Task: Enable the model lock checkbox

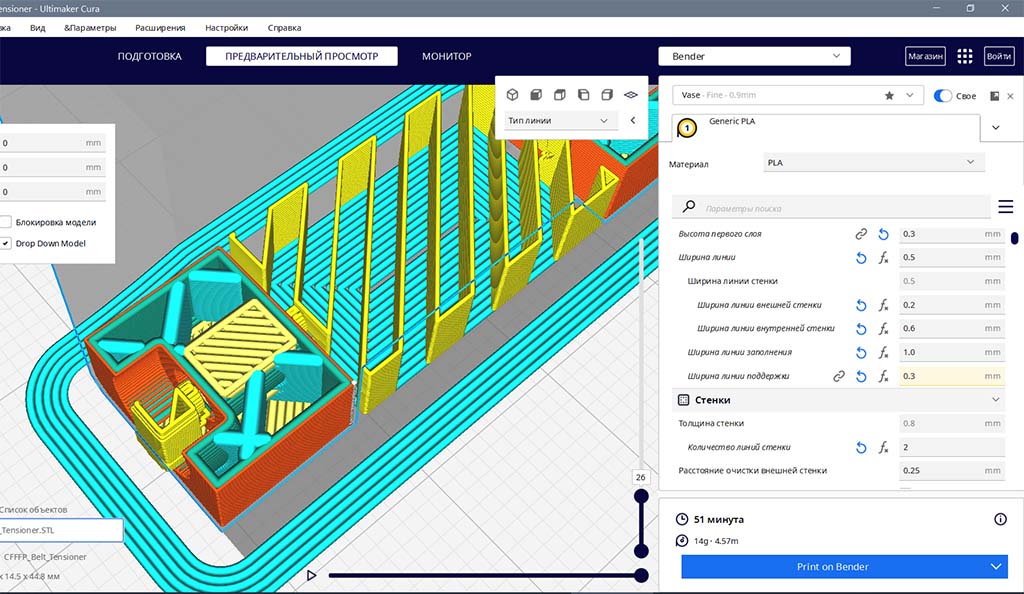Action: pos(6,222)
